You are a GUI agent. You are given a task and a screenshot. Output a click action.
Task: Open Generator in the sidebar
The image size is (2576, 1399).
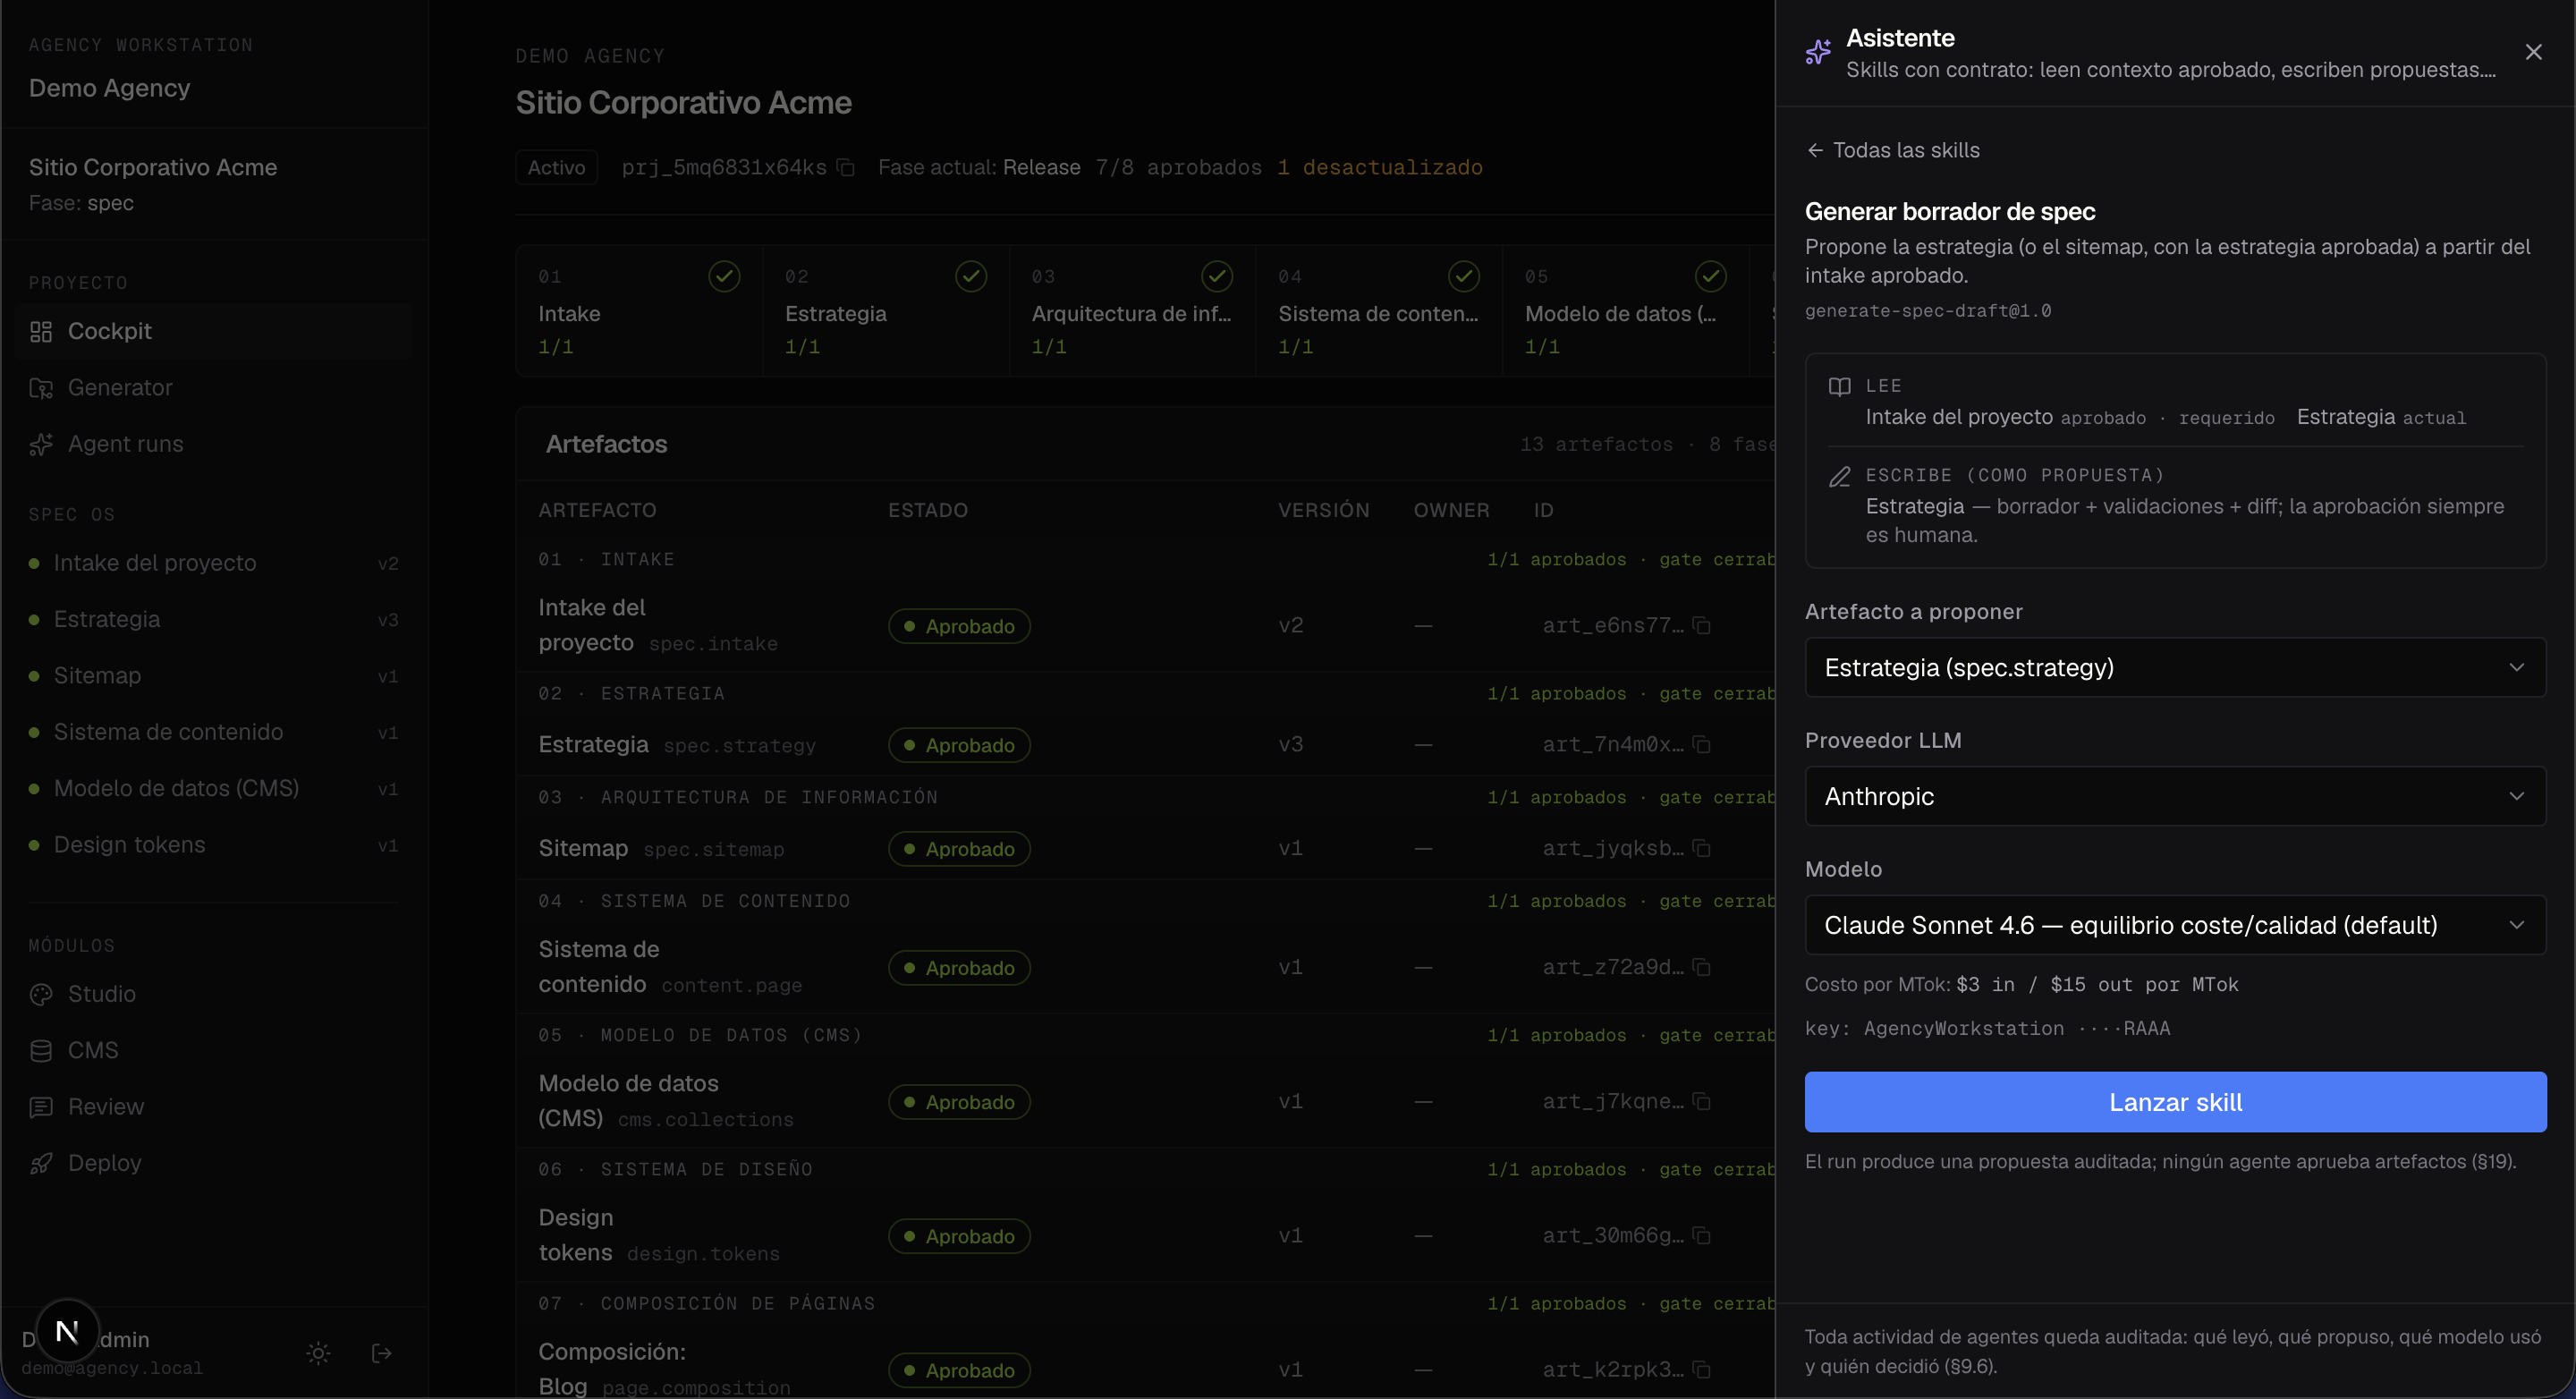214,387
